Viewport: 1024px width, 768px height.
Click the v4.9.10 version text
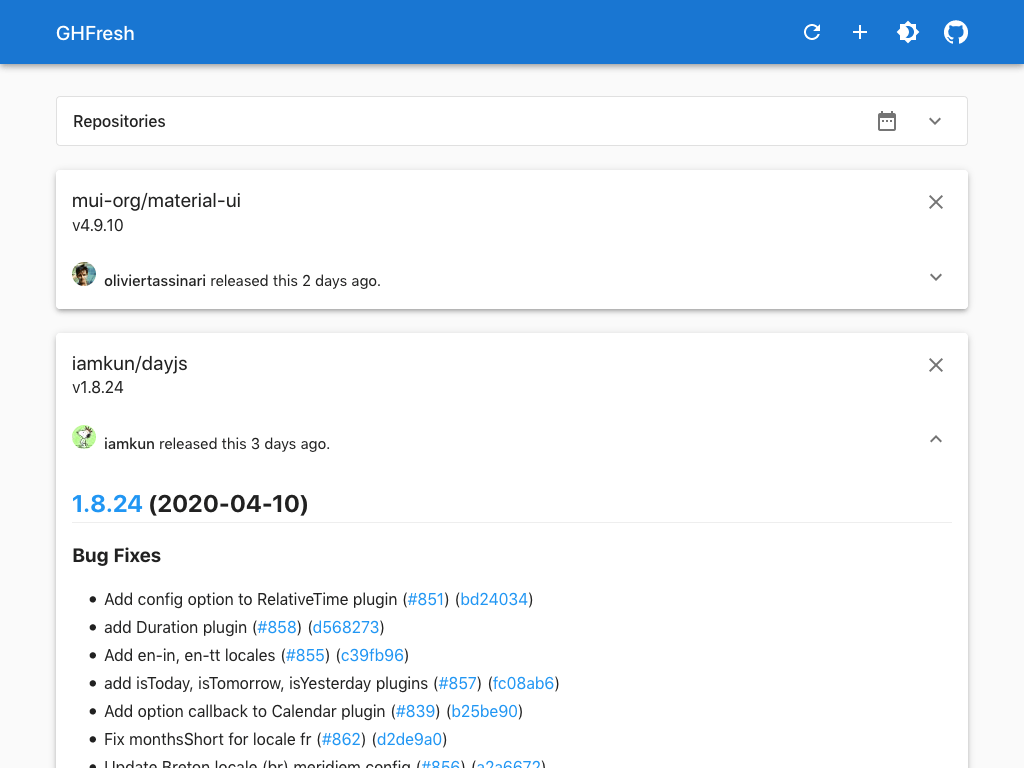point(98,225)
